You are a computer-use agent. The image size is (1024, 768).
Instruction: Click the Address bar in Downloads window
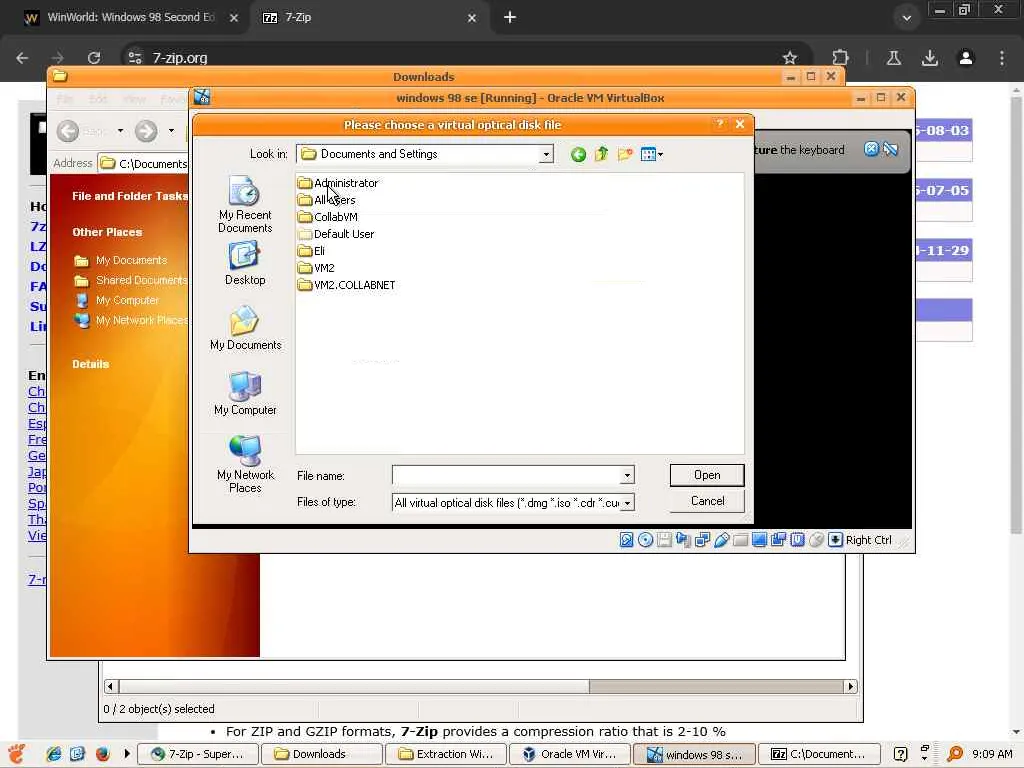(143, 163)
